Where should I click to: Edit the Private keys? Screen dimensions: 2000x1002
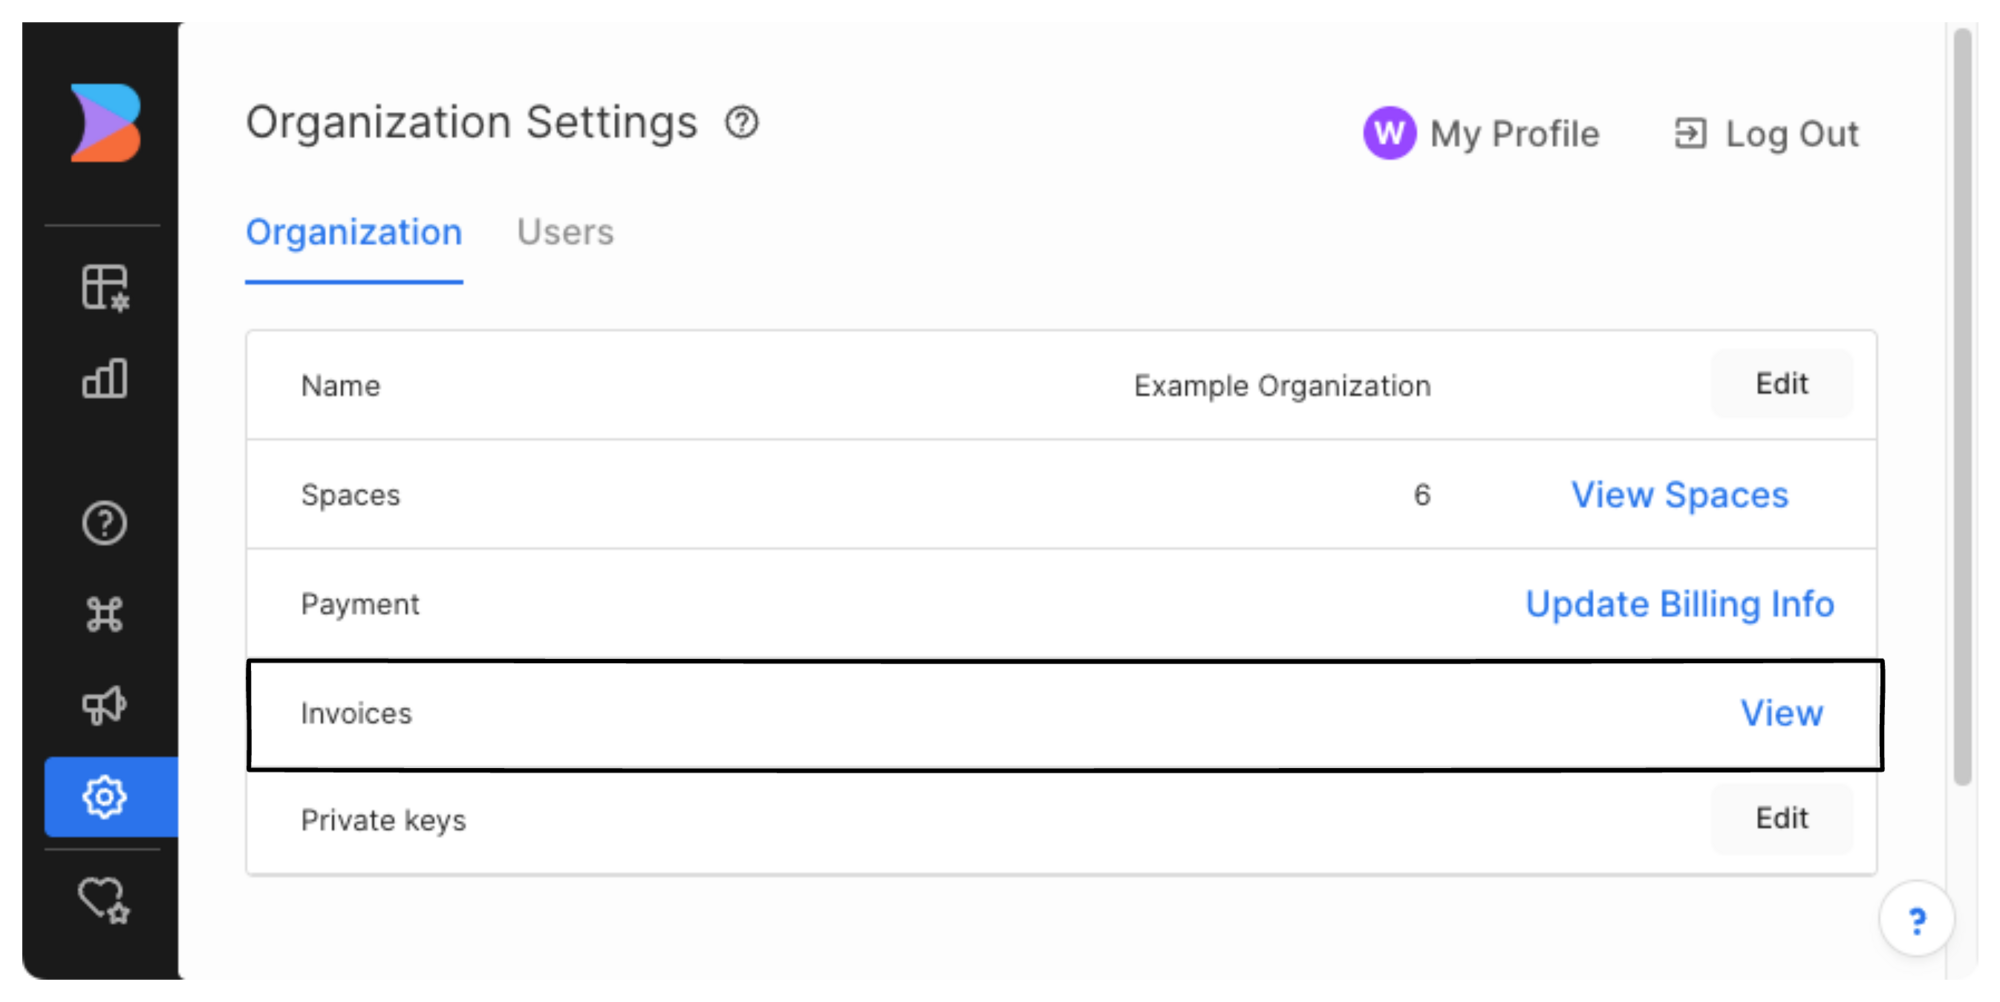1781,819
